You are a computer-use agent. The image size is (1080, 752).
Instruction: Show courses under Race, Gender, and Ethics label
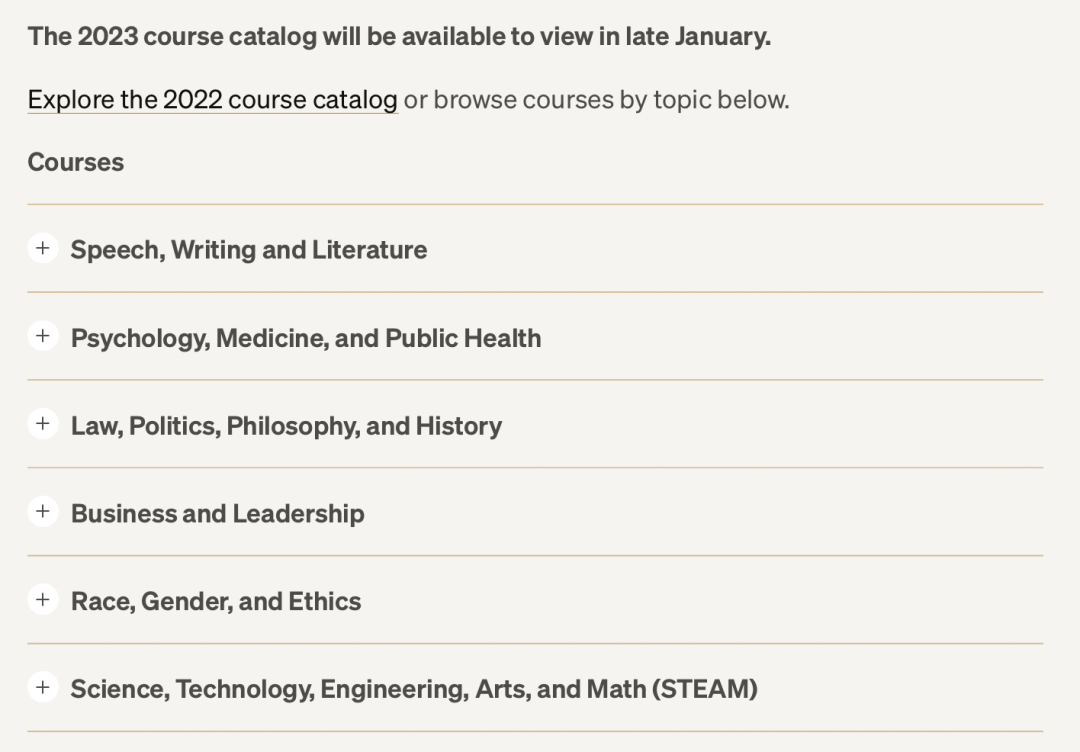[x=216, y=602]
